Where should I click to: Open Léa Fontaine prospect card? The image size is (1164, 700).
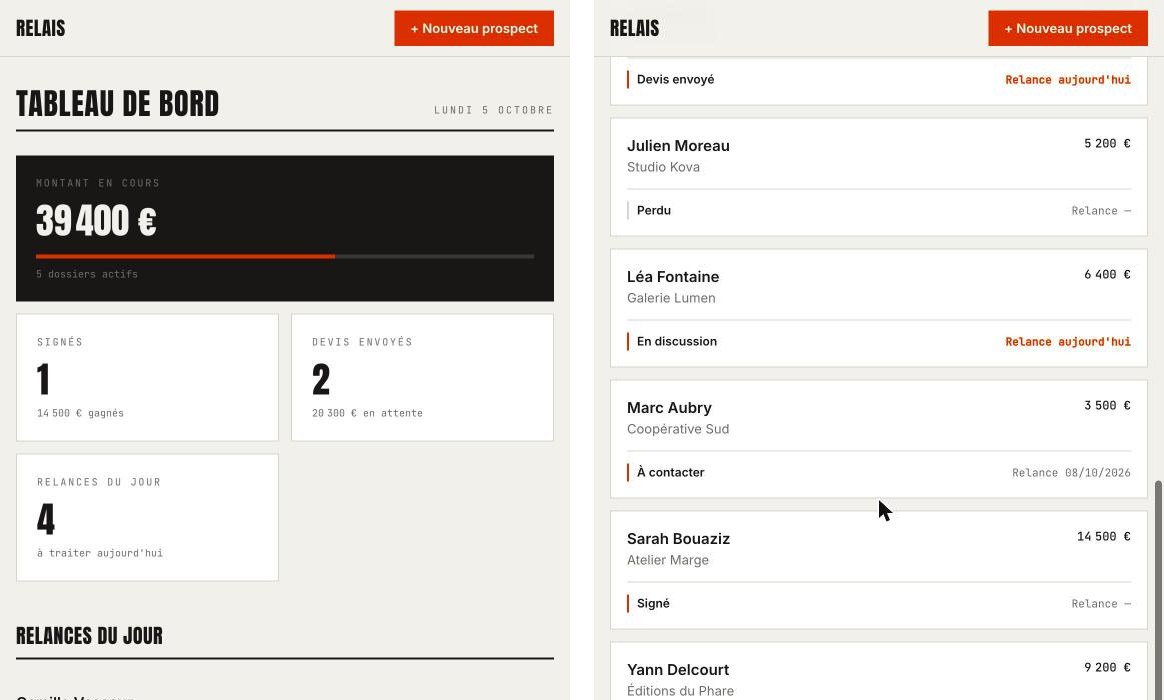pos(879,308)
